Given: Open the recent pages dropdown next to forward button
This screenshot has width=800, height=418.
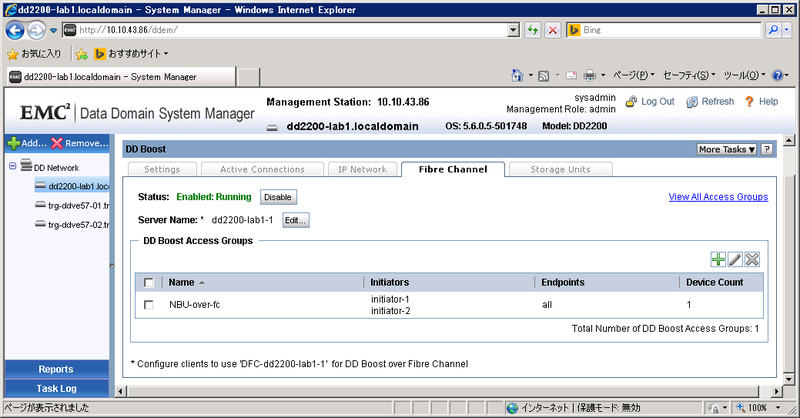Looking at the screenshot, I should [x=53, y=31].
